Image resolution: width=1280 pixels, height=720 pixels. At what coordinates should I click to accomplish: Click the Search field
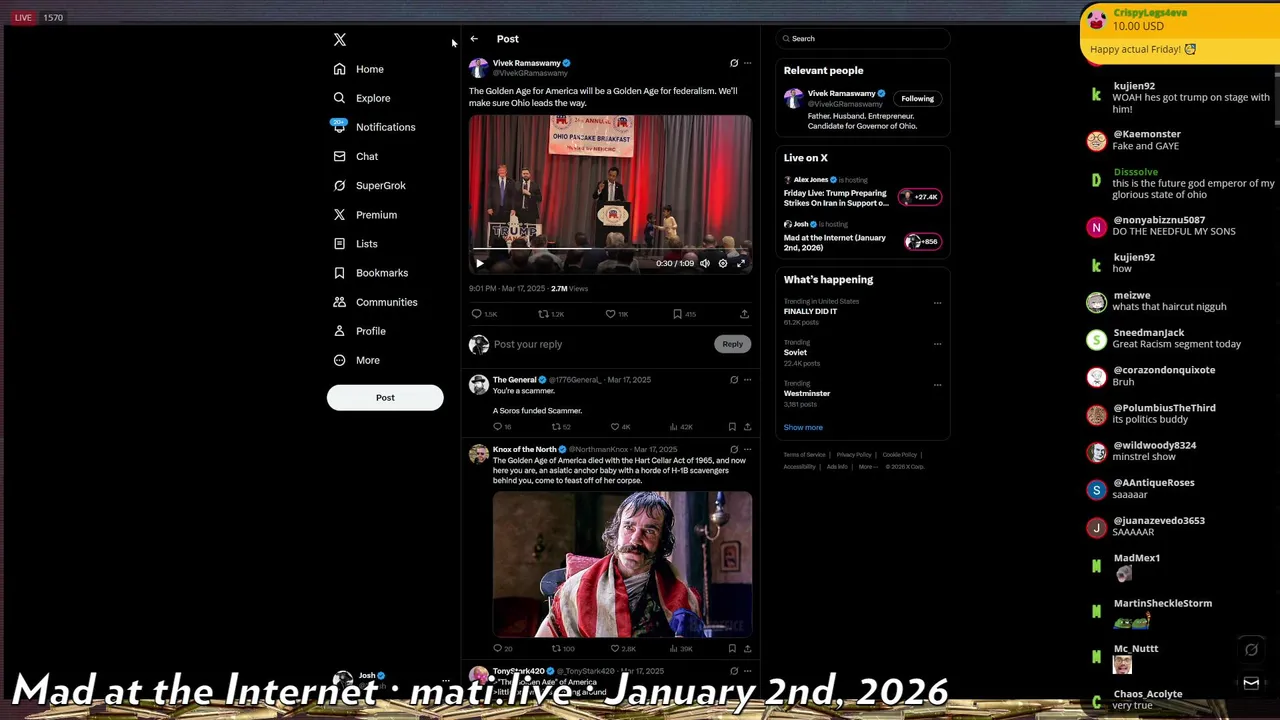point(863,39)
